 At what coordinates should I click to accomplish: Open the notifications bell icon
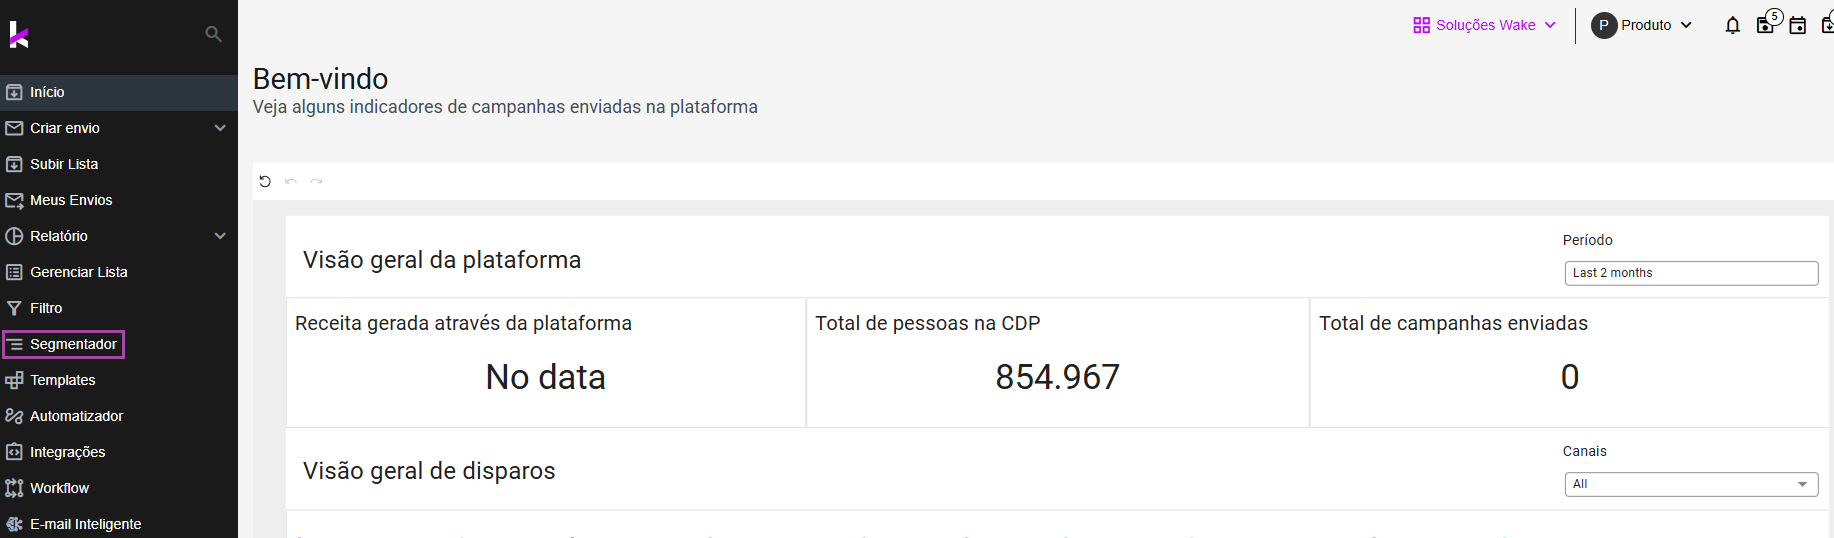click(1733, 25)
